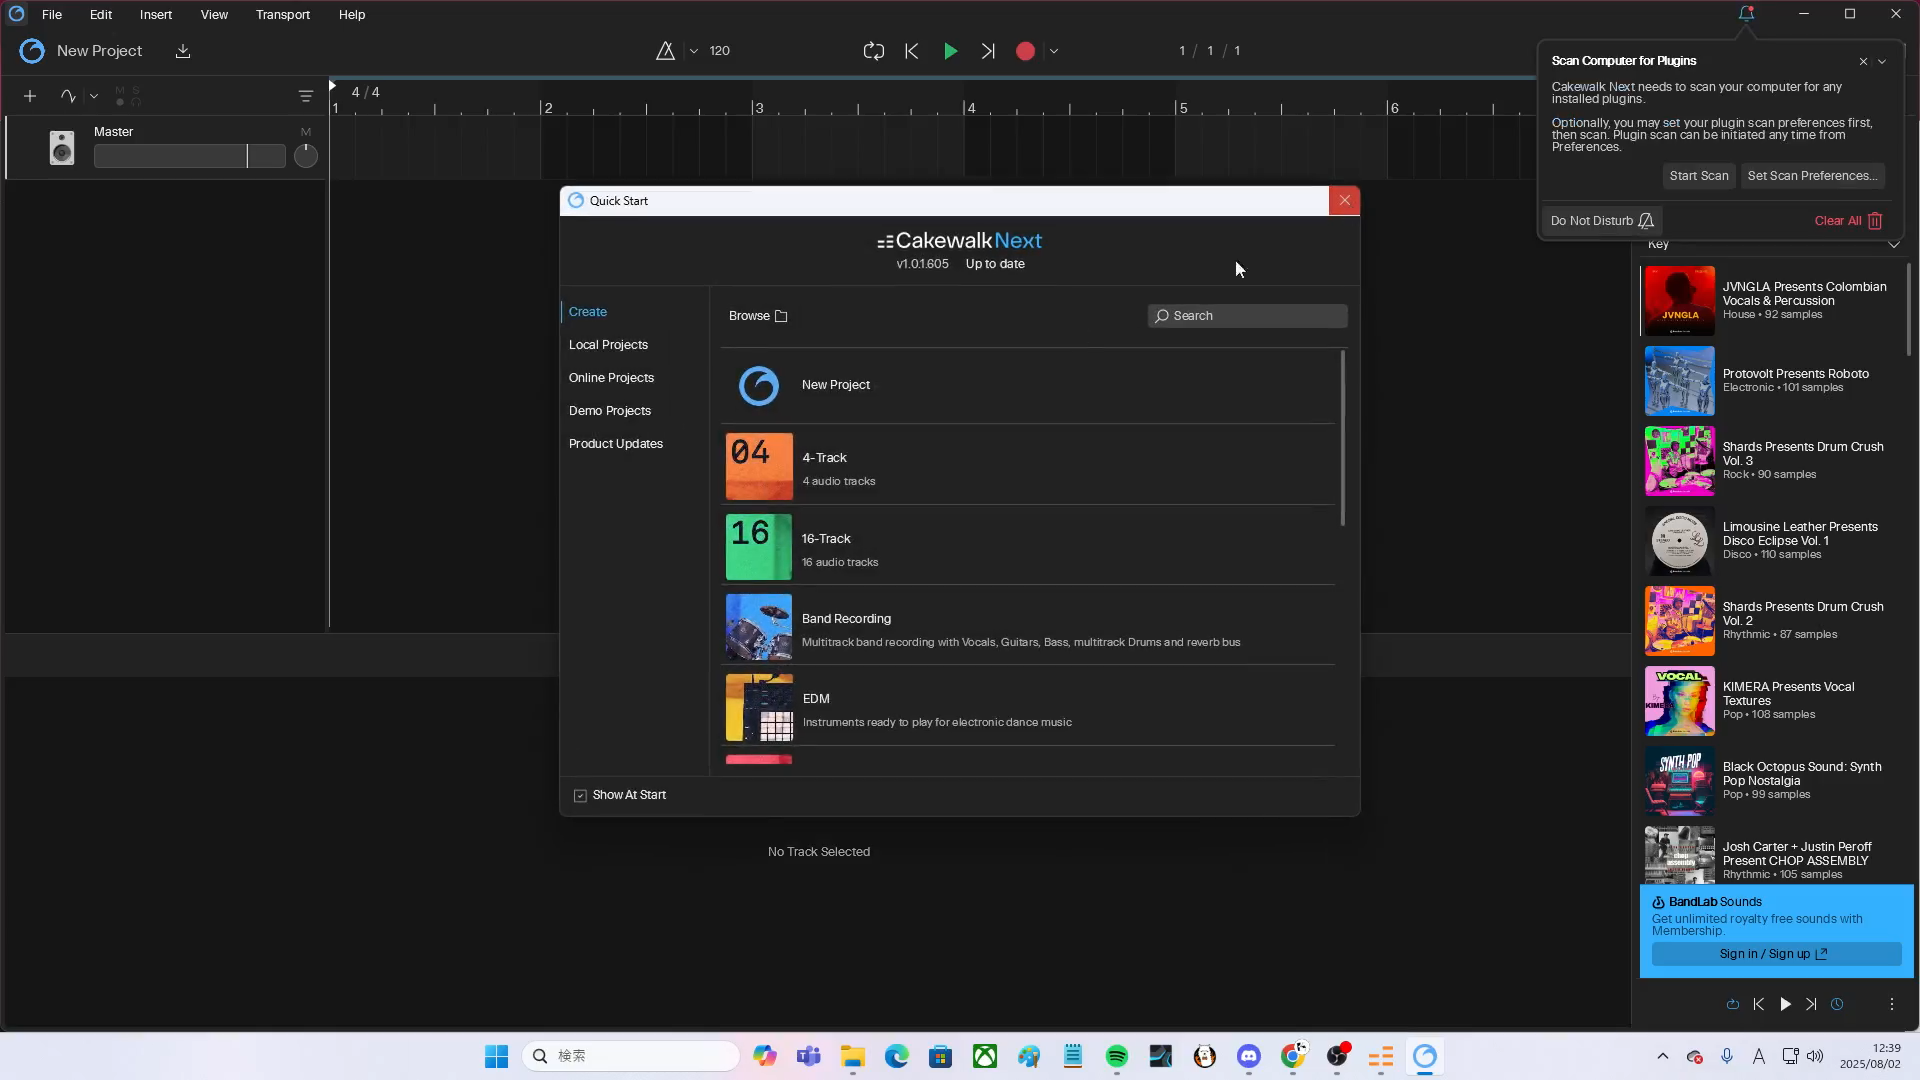Mute the Master track
This screenshot has height=1080, width=1920.
click(306, 132)
